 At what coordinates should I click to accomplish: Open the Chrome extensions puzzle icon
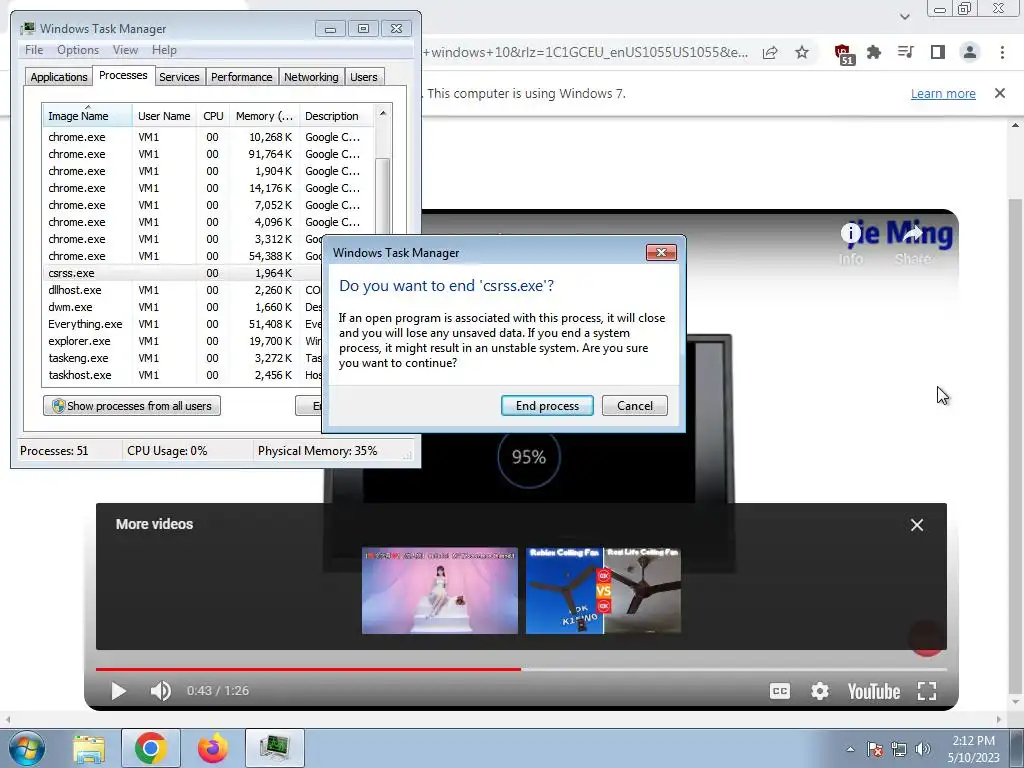pyautogui.click(x=874, y=52)
